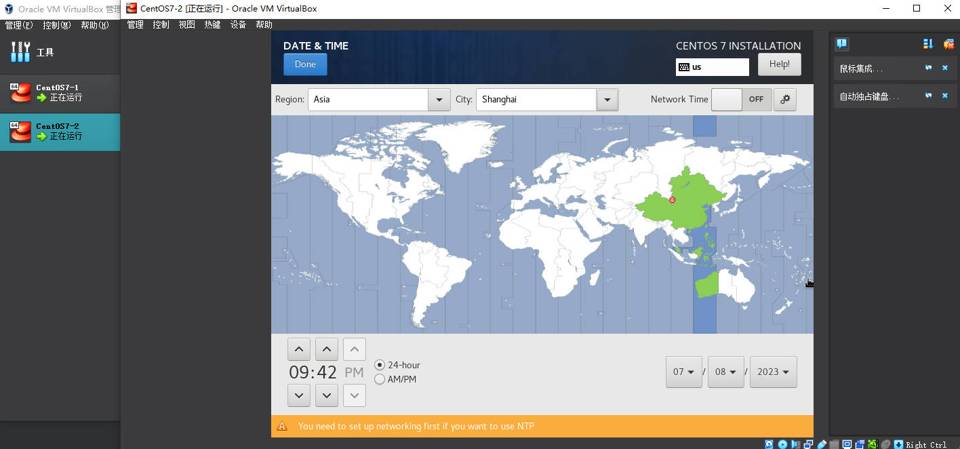Dismiss the 鼠标集成 notification with its X

click(x=945, y=68)
